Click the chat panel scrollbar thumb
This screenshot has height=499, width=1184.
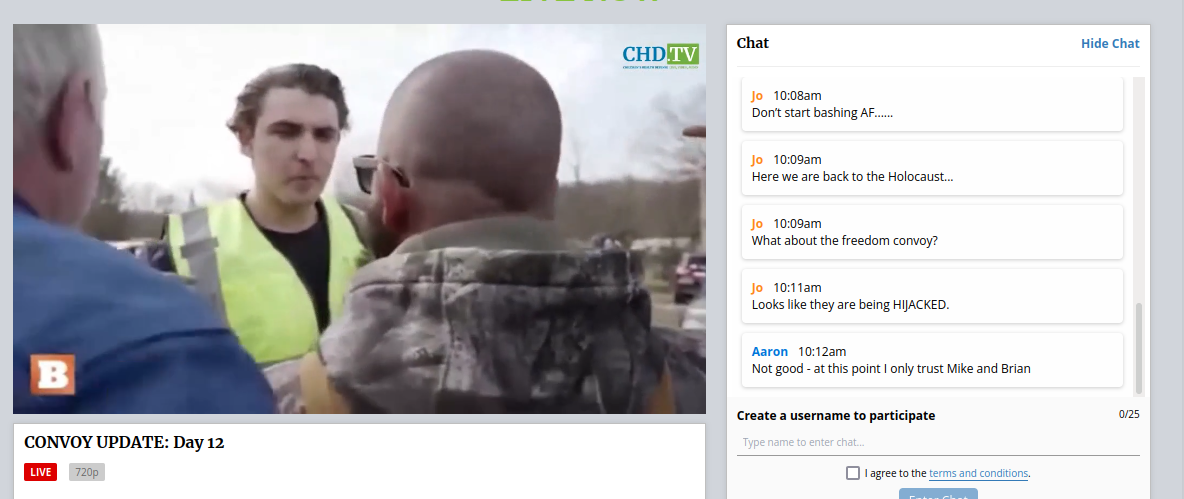pos(1139,347)
